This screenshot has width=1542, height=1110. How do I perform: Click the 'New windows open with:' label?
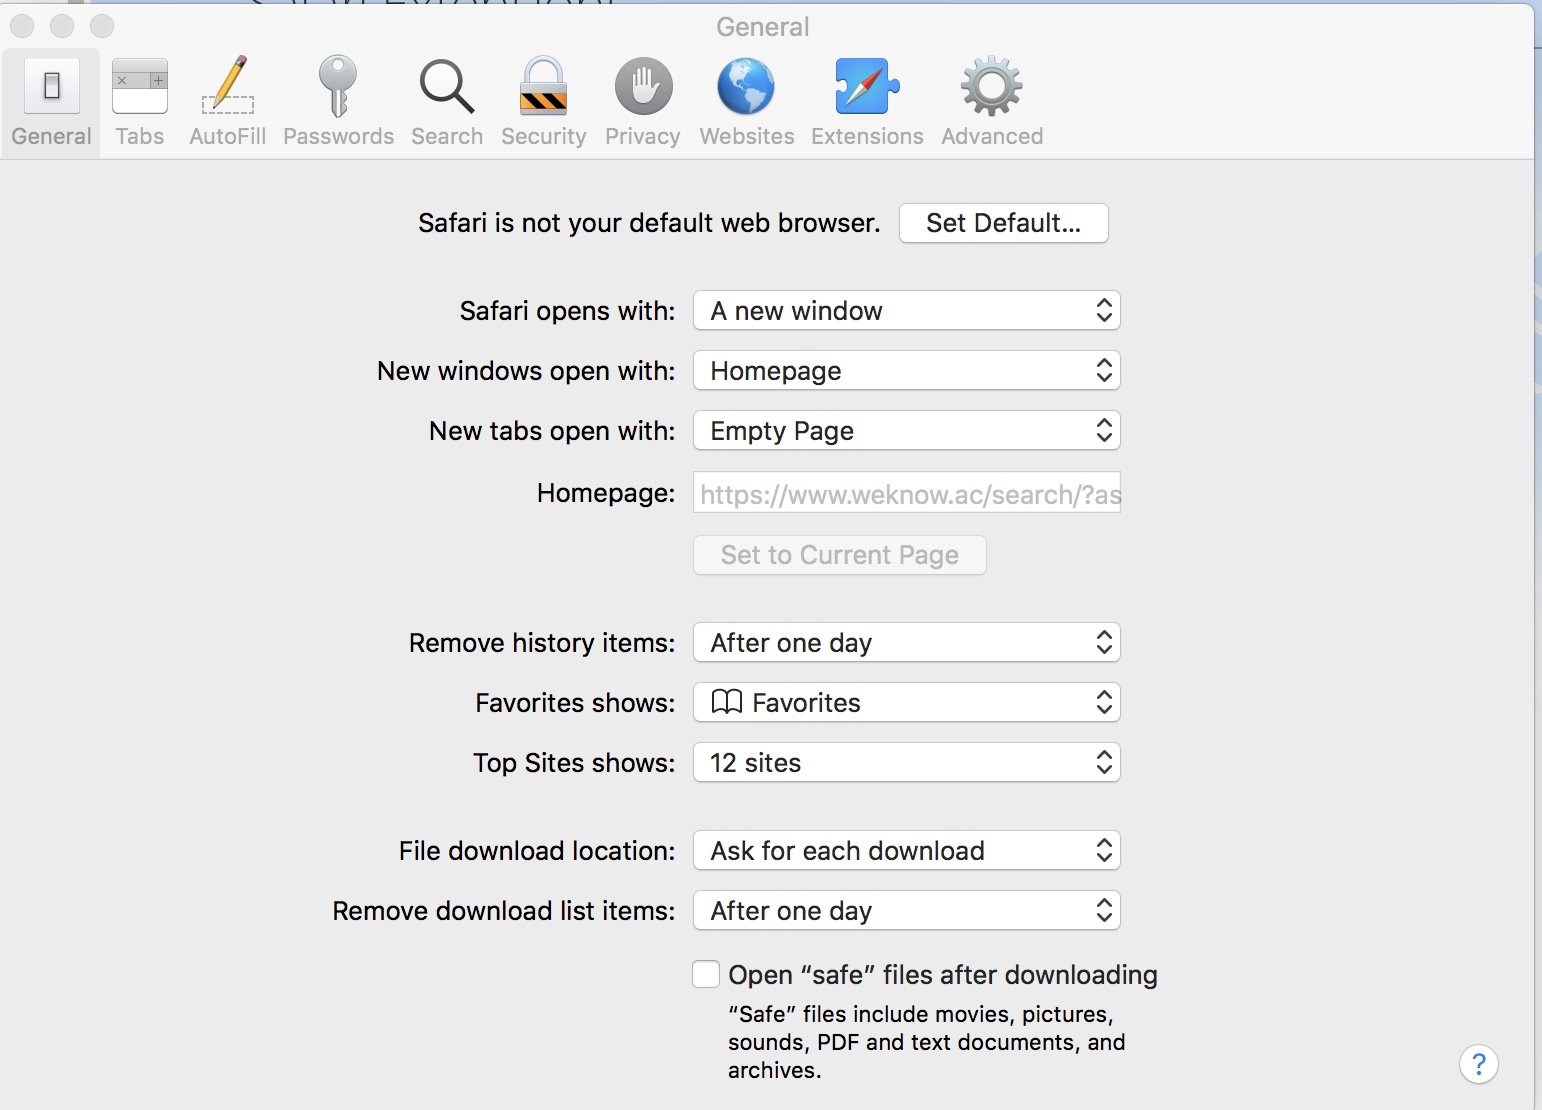point(526,371)
